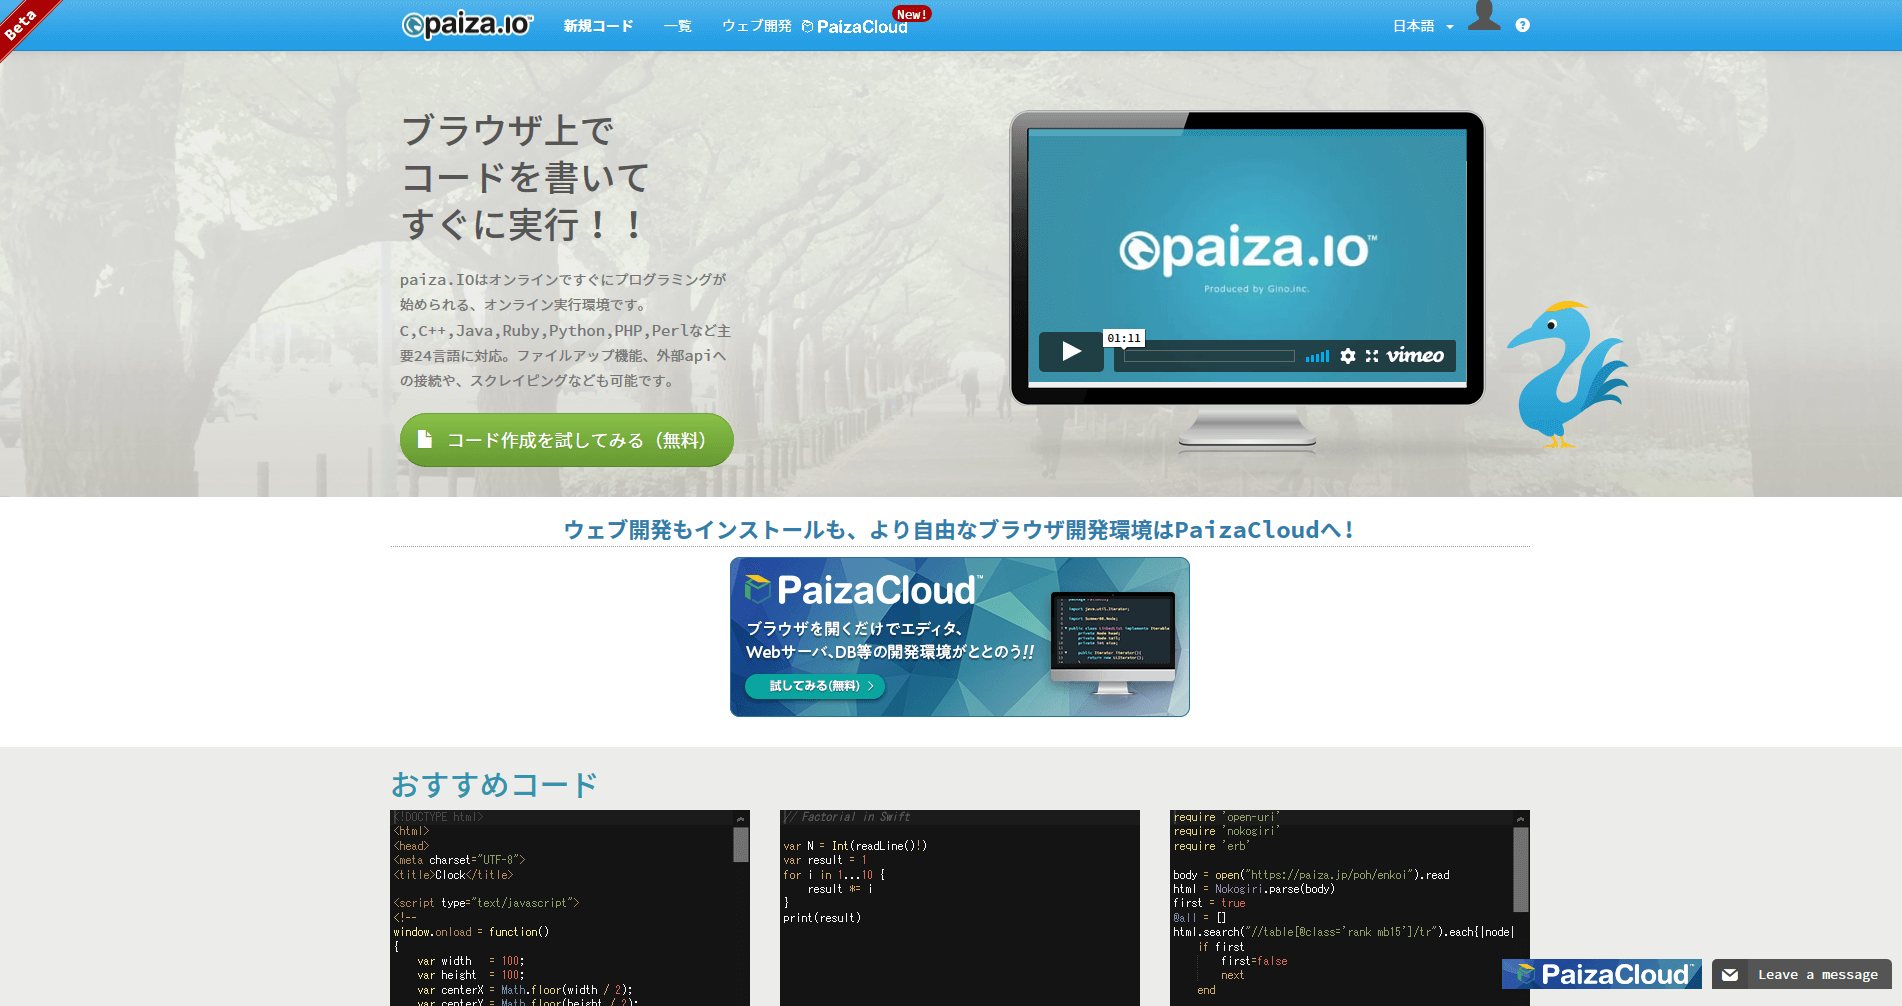Viewport: 1902px width, 1006px height.
Task: Play the paiza.io intro video
Action: click(1071, 352)
